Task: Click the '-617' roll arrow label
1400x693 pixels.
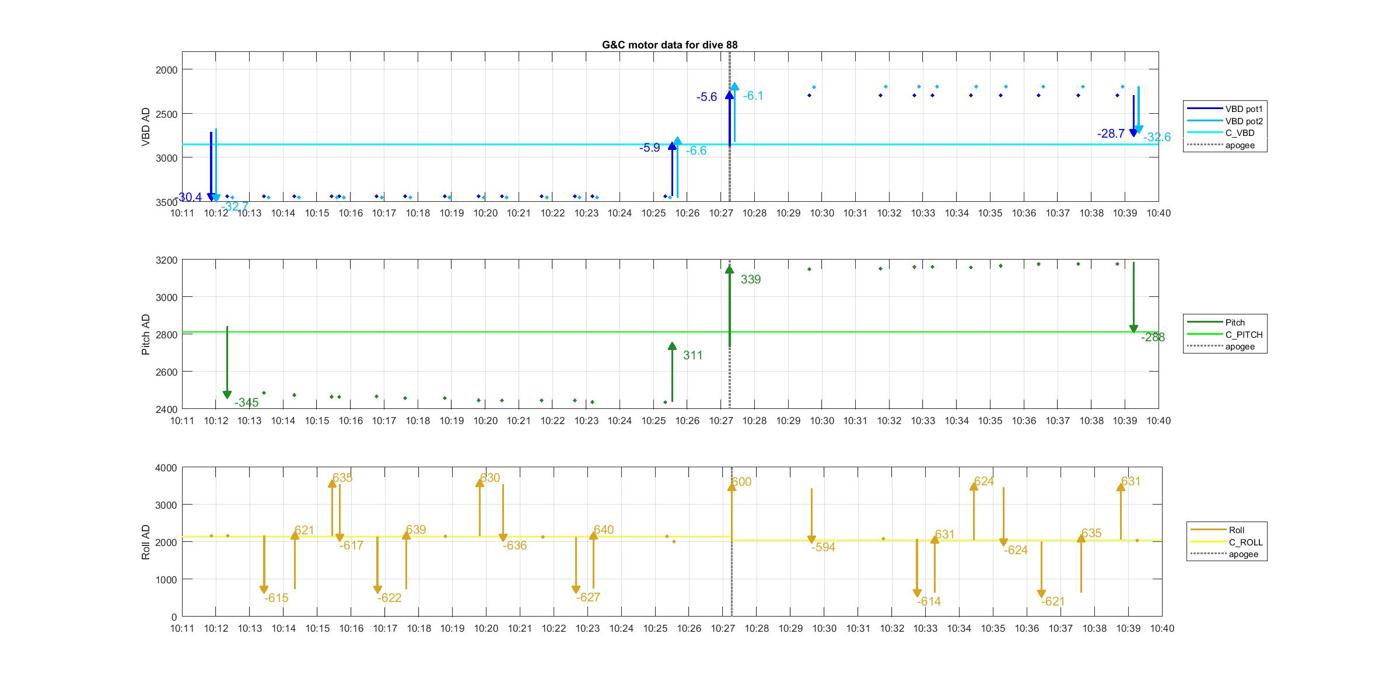Action: click(x=351, y=546)
